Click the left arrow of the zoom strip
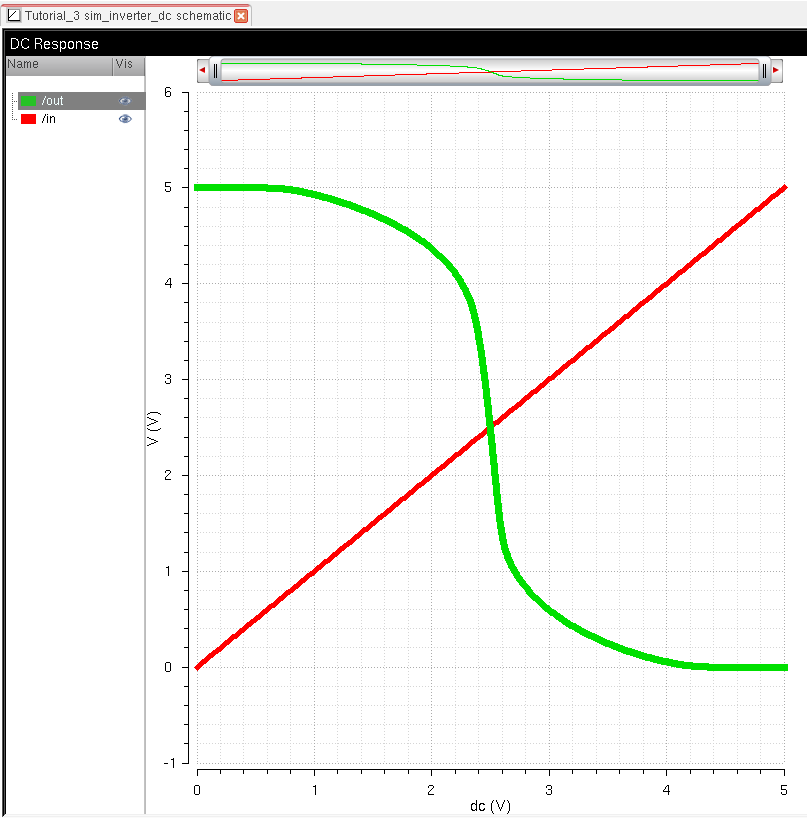Screen dimensions: 807x818 click(202, 70)
